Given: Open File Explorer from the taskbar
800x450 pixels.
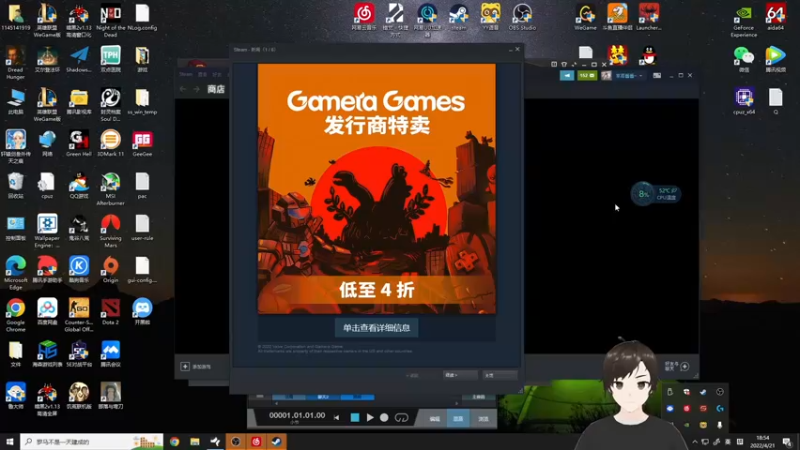Looking at the screenshot, I should pos(195,441).
